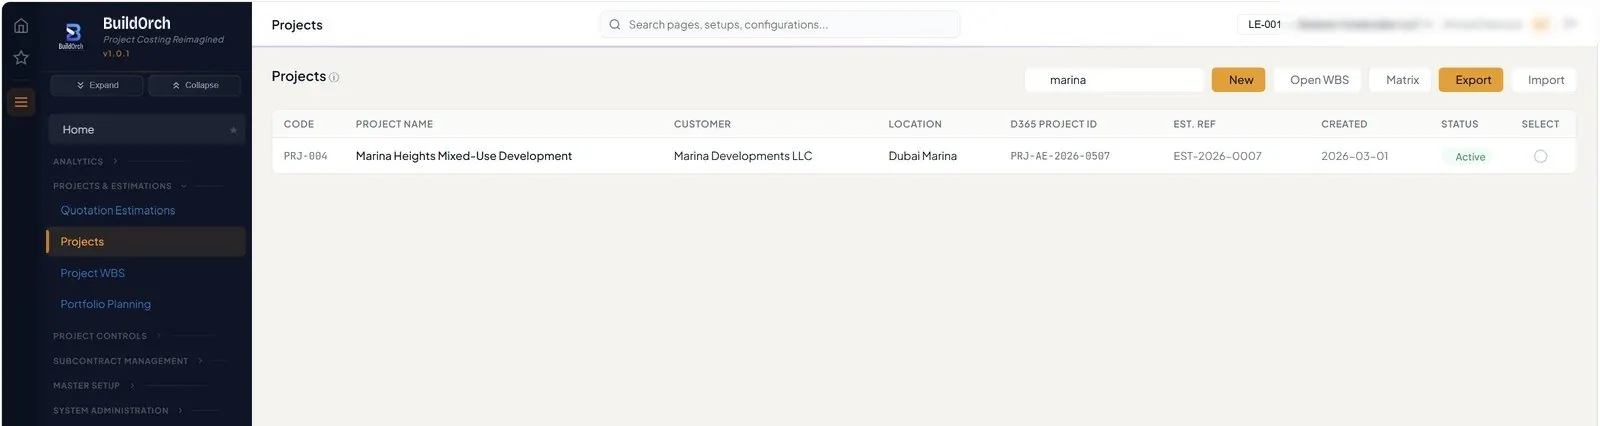
Task: Open the LE-001 entity selector
Action: tap(1264, 24)
